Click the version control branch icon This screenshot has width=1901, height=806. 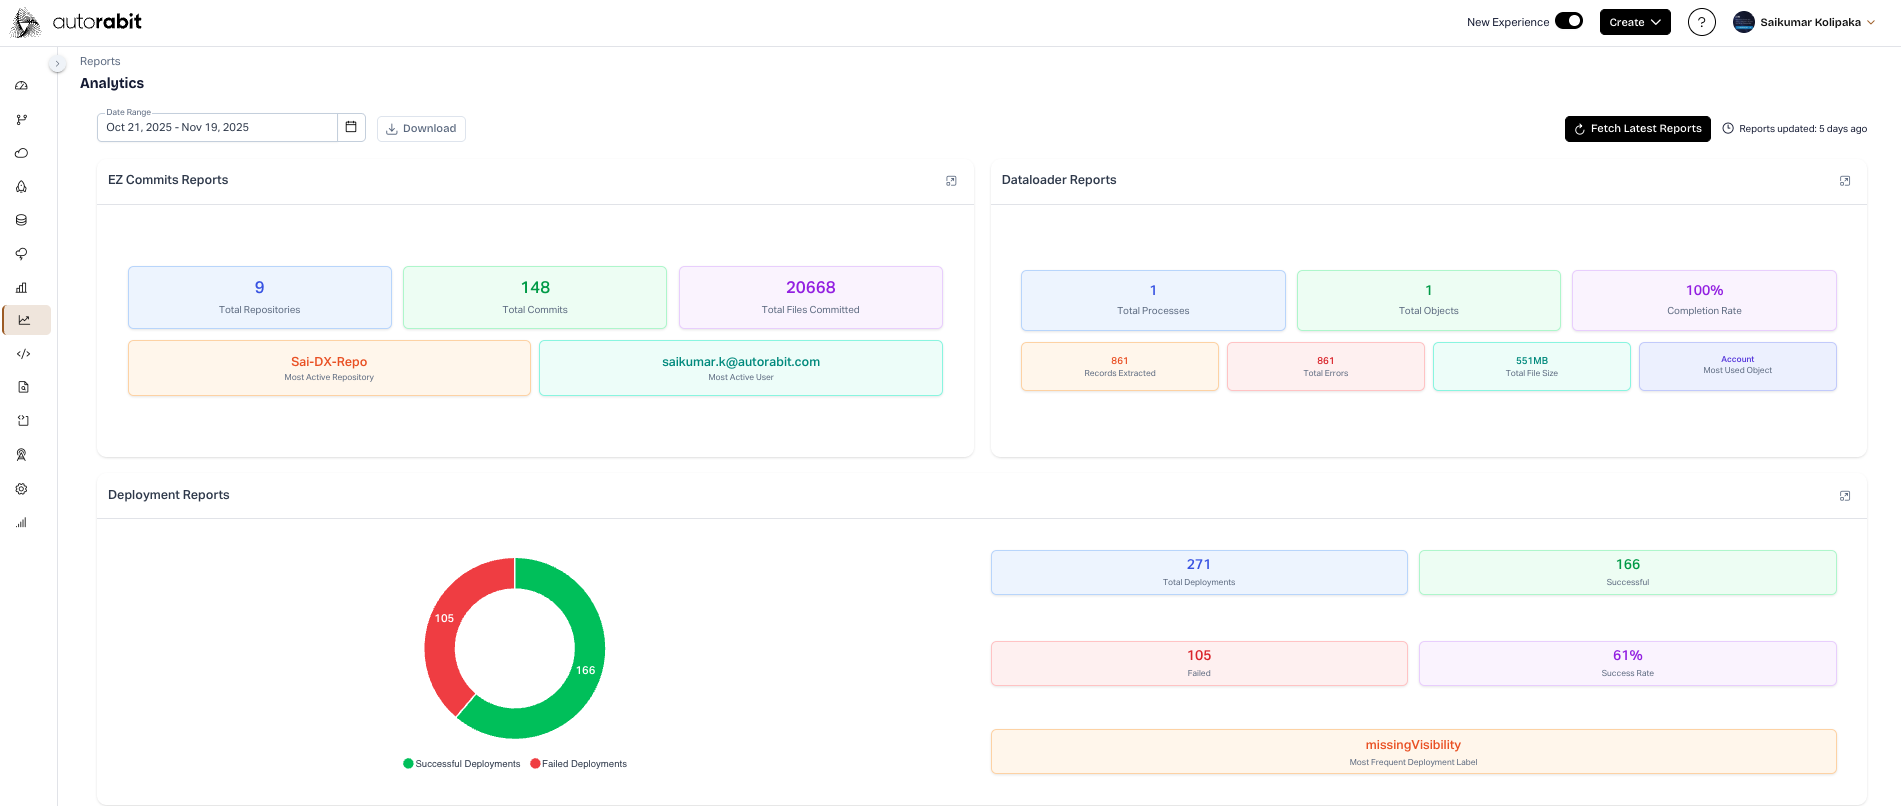click(21, 120)
